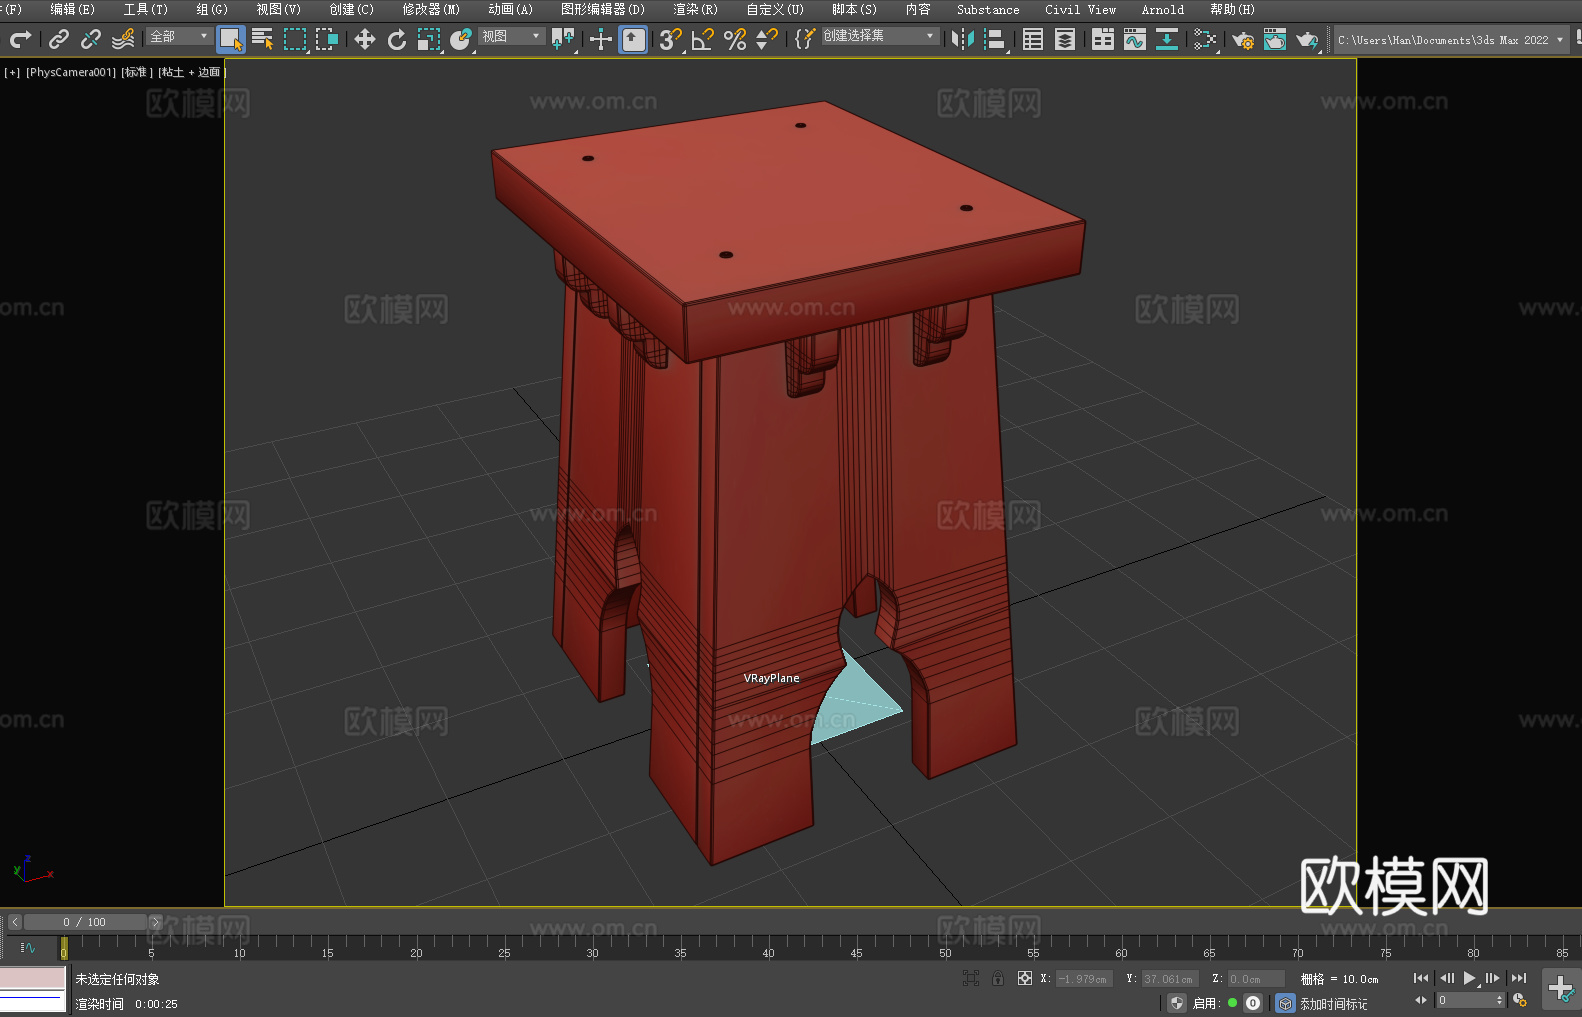The height and width of the screenshot is (1017, 1582).
Task: Toggle the Ribbon display icon
Action: [1103, 39]
